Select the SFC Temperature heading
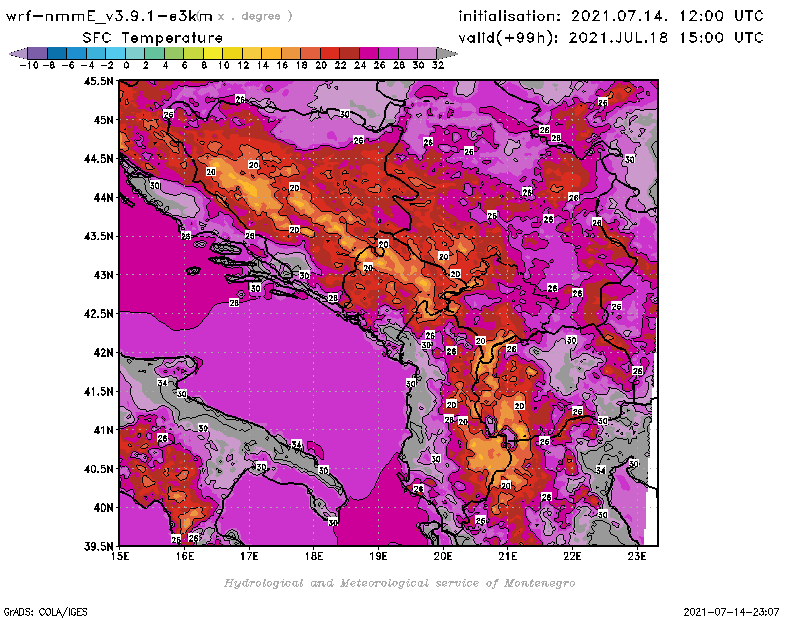800x618 pixels. tap(153, 38)
